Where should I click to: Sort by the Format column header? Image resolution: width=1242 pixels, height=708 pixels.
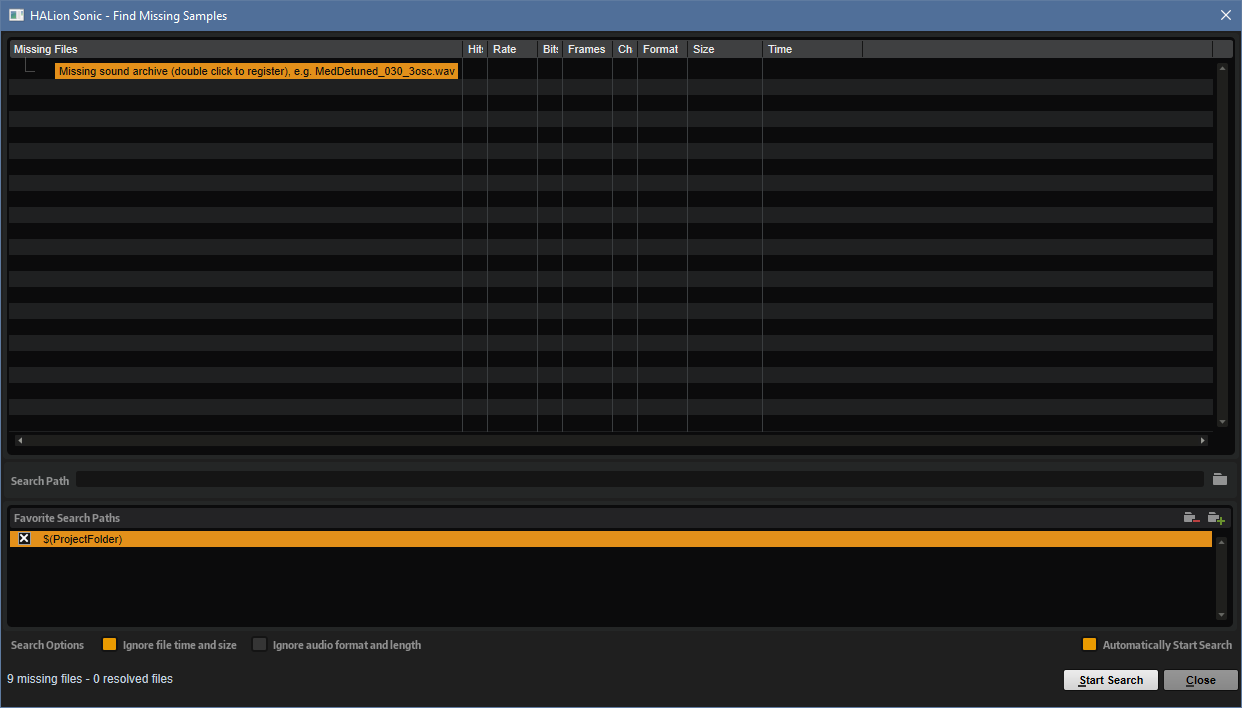[662, 49]
